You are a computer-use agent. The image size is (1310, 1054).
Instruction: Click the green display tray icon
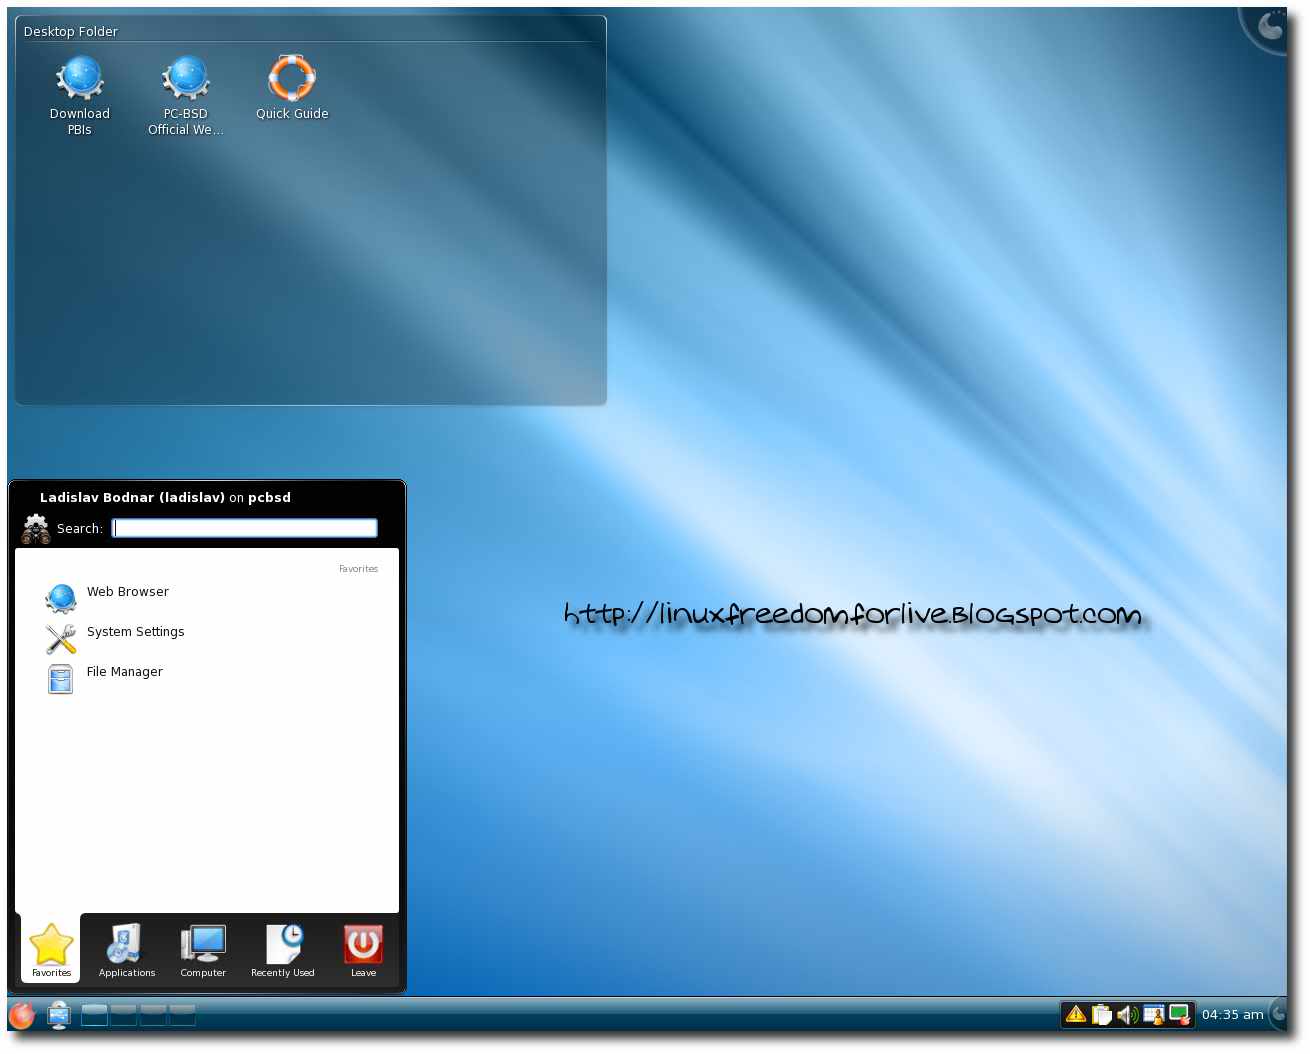click(x=1179, y=1015)
